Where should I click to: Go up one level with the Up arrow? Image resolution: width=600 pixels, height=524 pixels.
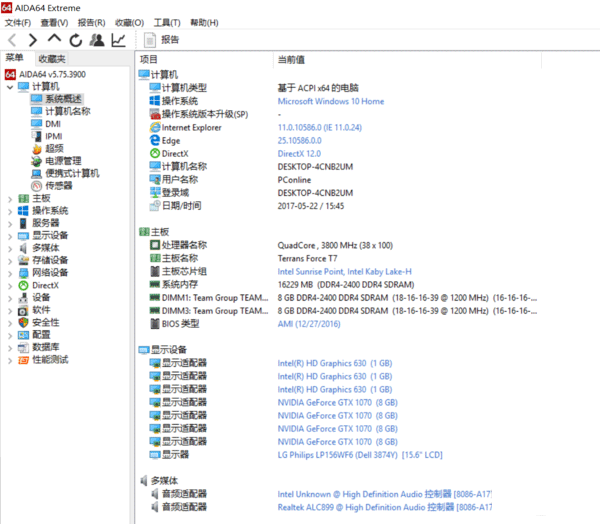click(54, 39)
